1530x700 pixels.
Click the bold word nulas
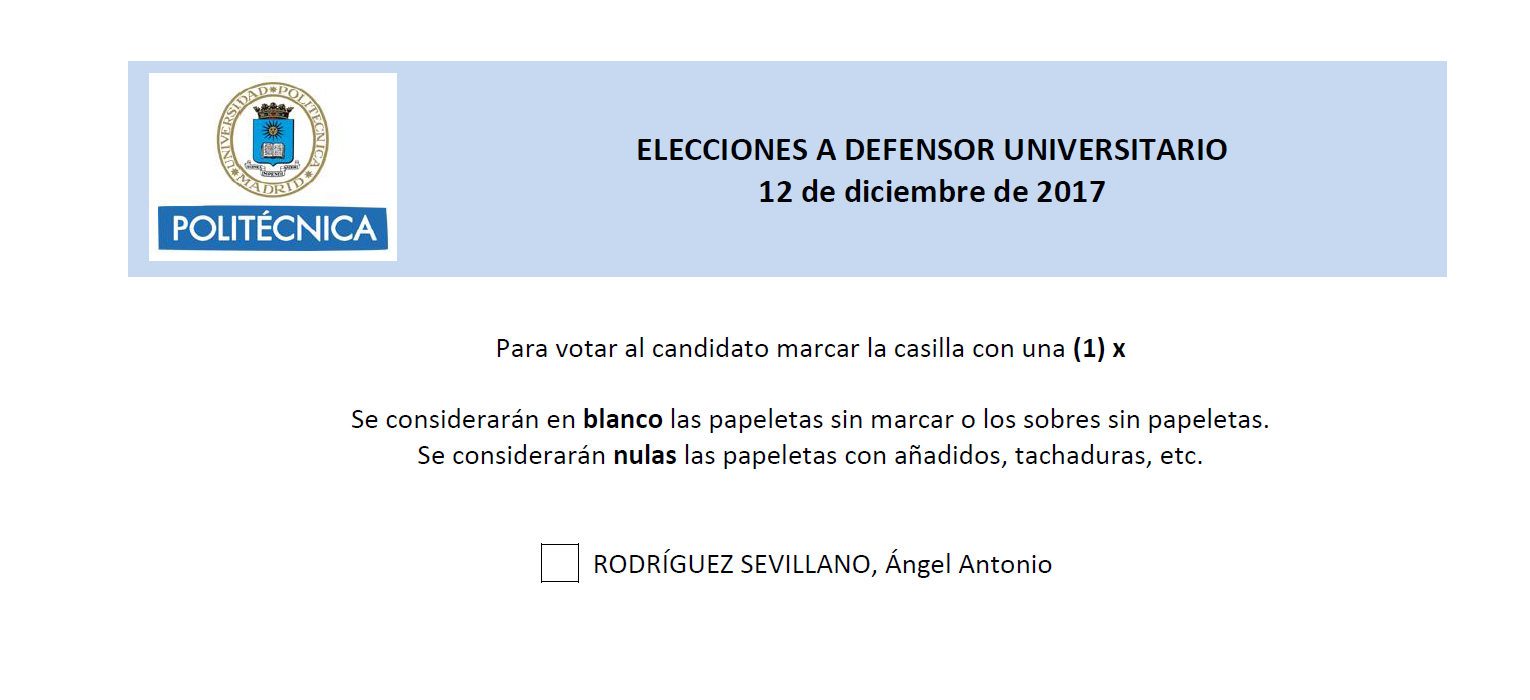point(645,456)
